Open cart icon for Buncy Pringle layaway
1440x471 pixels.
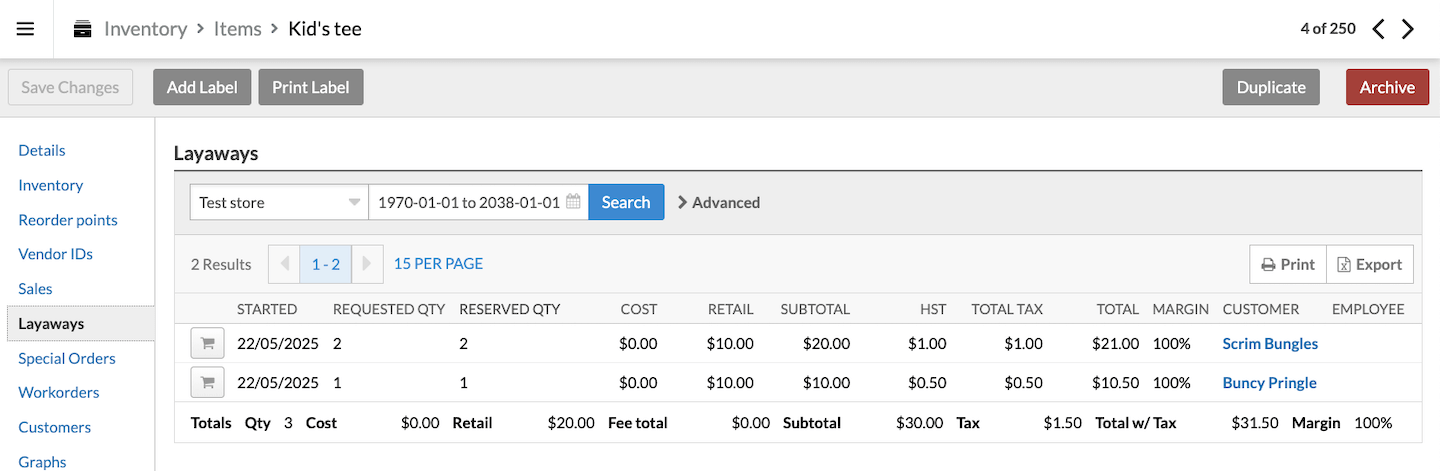point(207,382)
